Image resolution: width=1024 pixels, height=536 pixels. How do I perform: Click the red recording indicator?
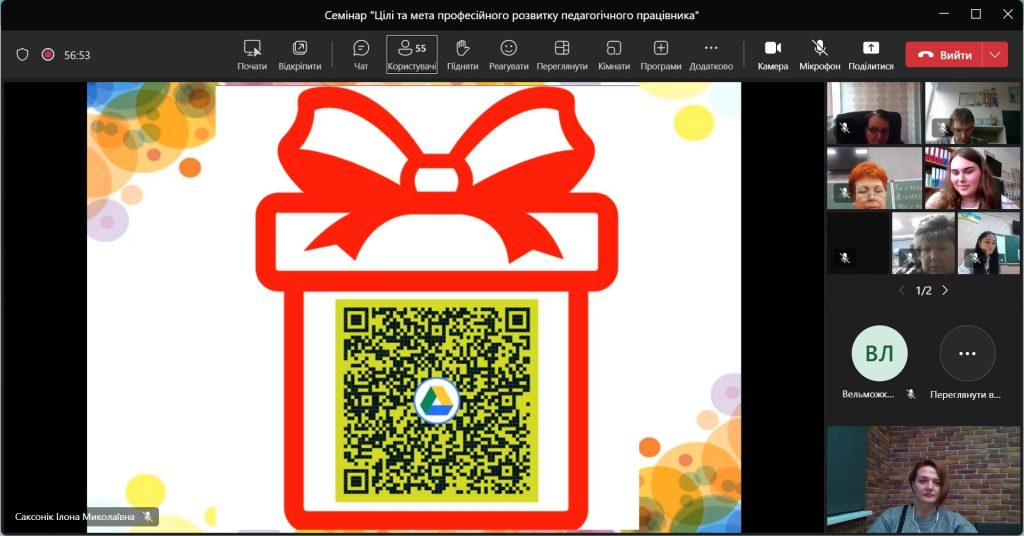coord(48,55)
